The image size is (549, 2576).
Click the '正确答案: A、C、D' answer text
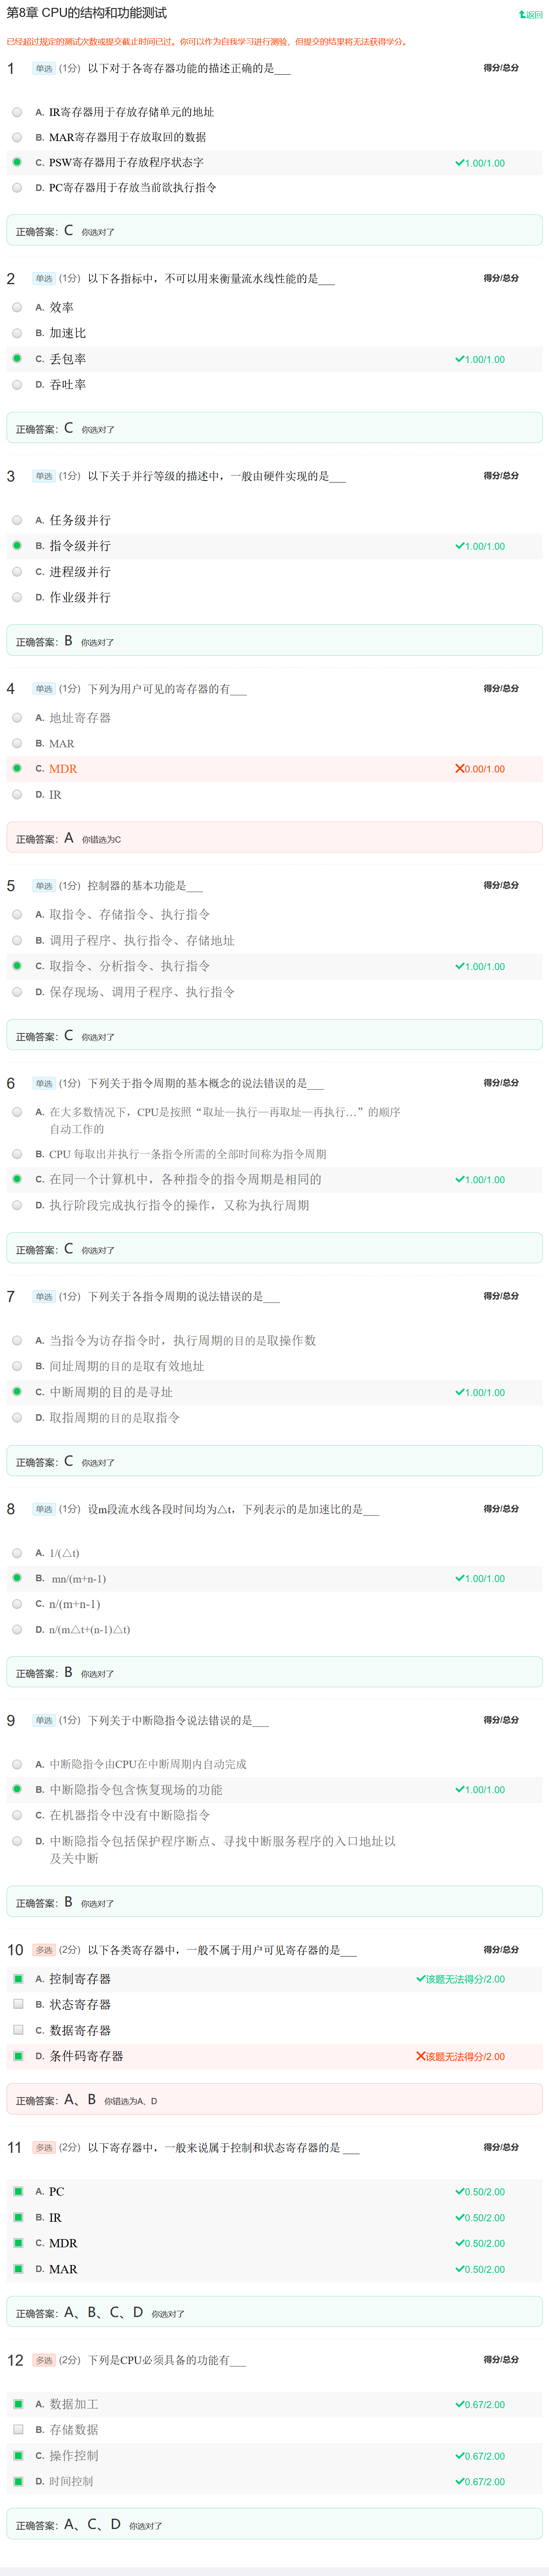(68, 2525)
